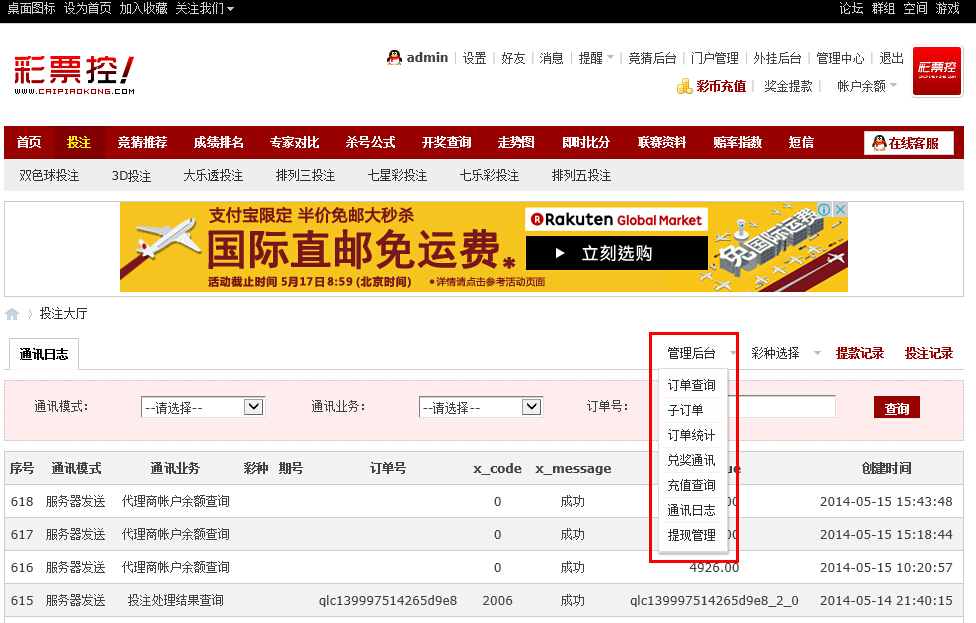
Task: Click the 好友 header link
Action: [x=513, y=58]
